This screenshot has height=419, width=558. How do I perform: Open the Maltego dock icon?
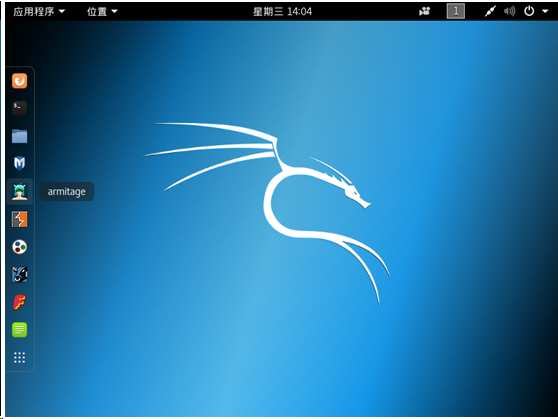coord(20,274)
